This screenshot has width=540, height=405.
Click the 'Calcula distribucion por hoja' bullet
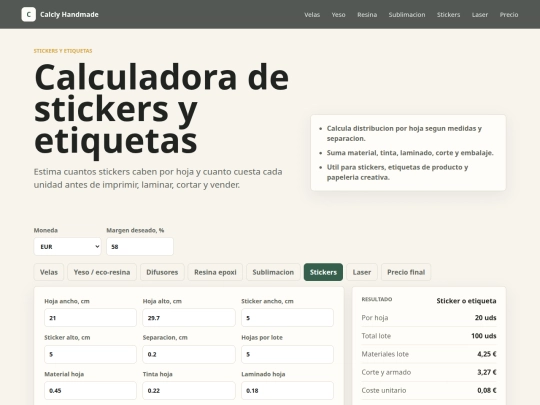(x=404, y=133)
